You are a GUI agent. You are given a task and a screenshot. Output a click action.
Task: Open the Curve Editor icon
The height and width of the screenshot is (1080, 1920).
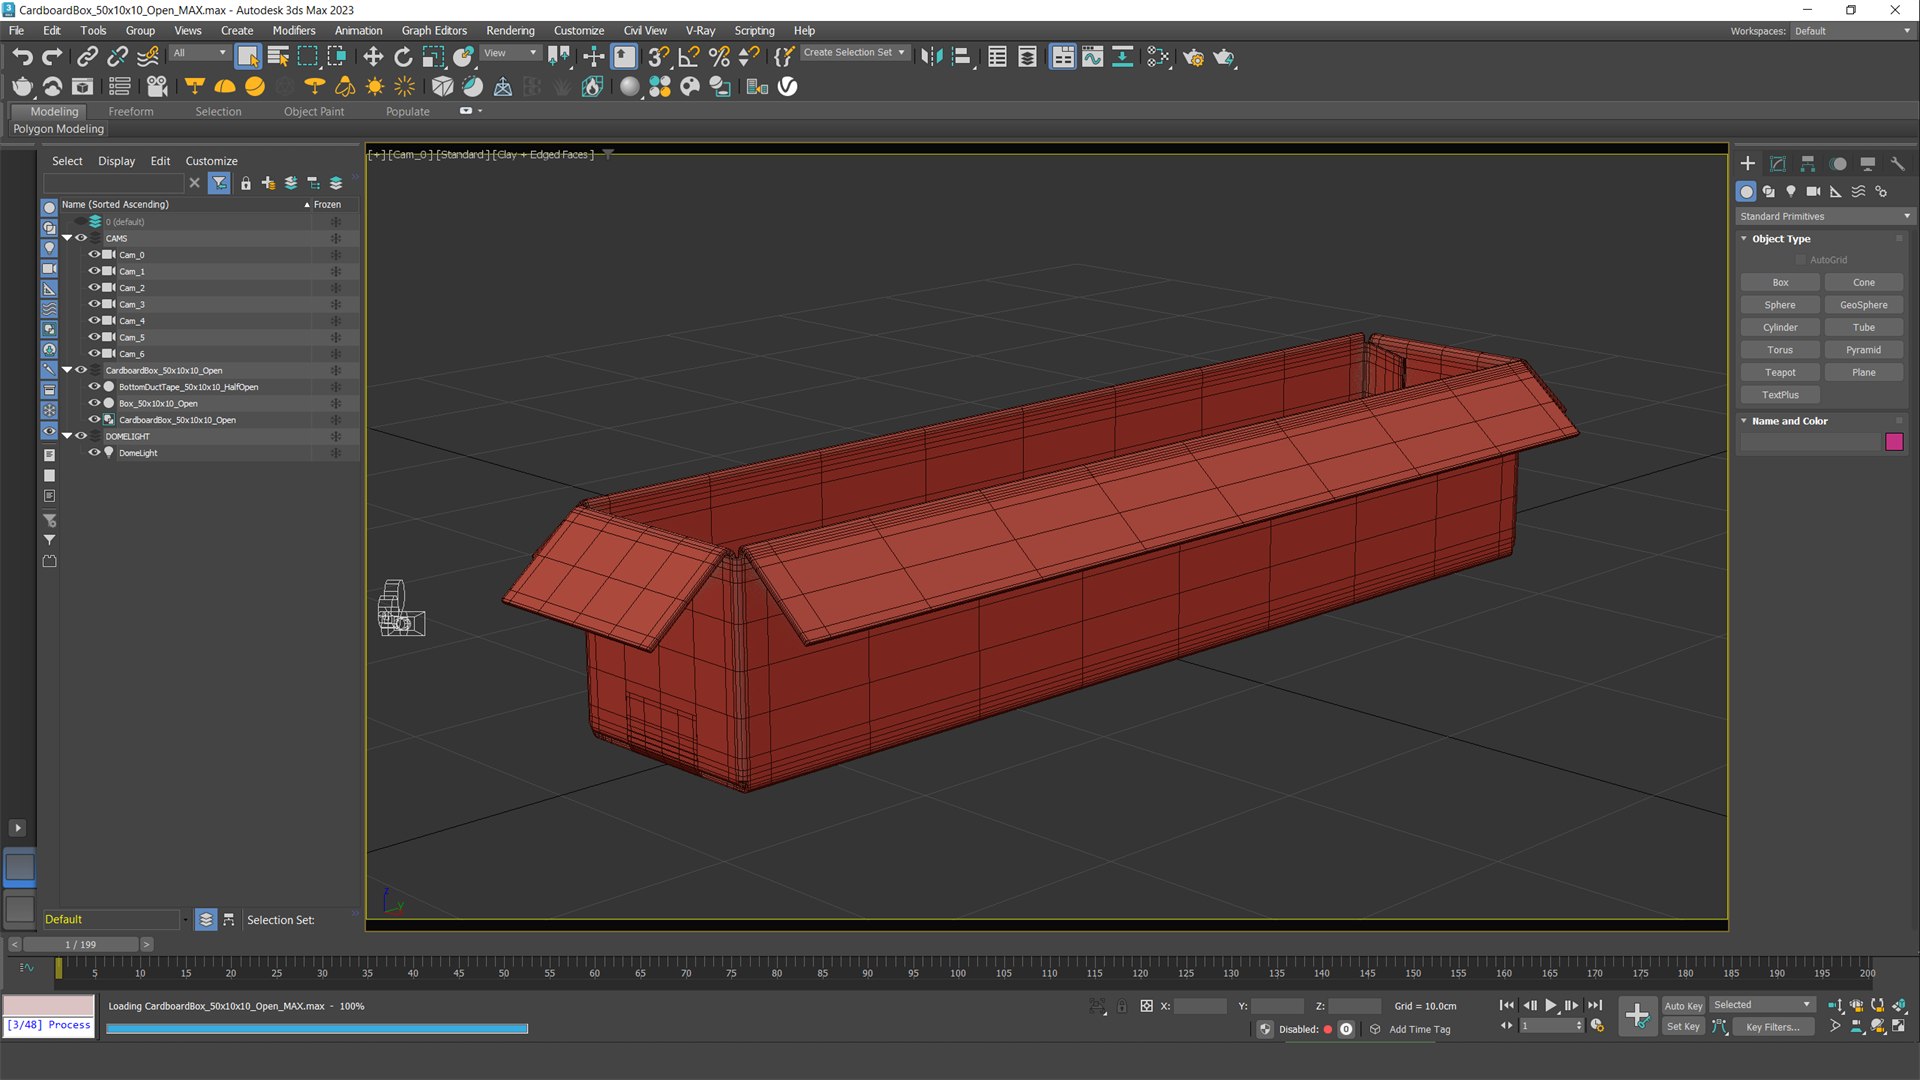tap(1092, 57)
